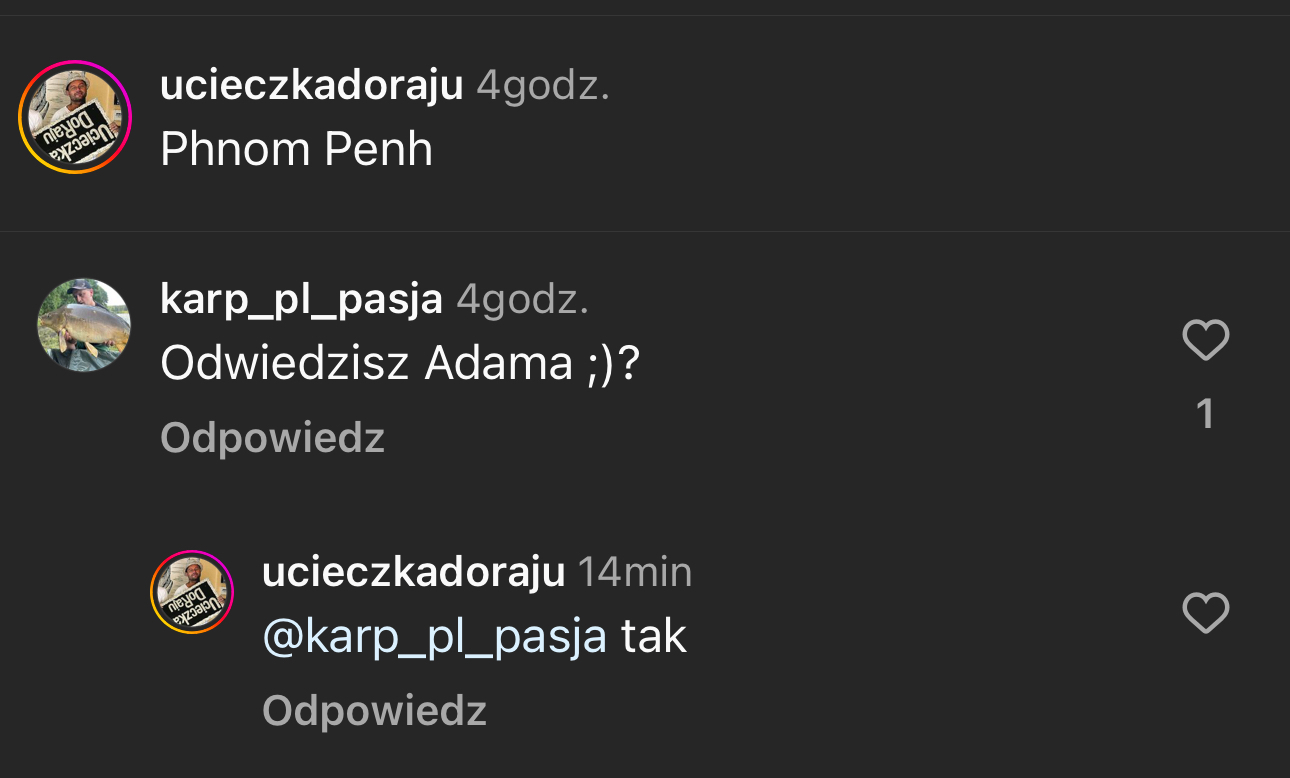Click the 4godz. timestamp beside karp_pl_pasja

click(x=523, y=299)
